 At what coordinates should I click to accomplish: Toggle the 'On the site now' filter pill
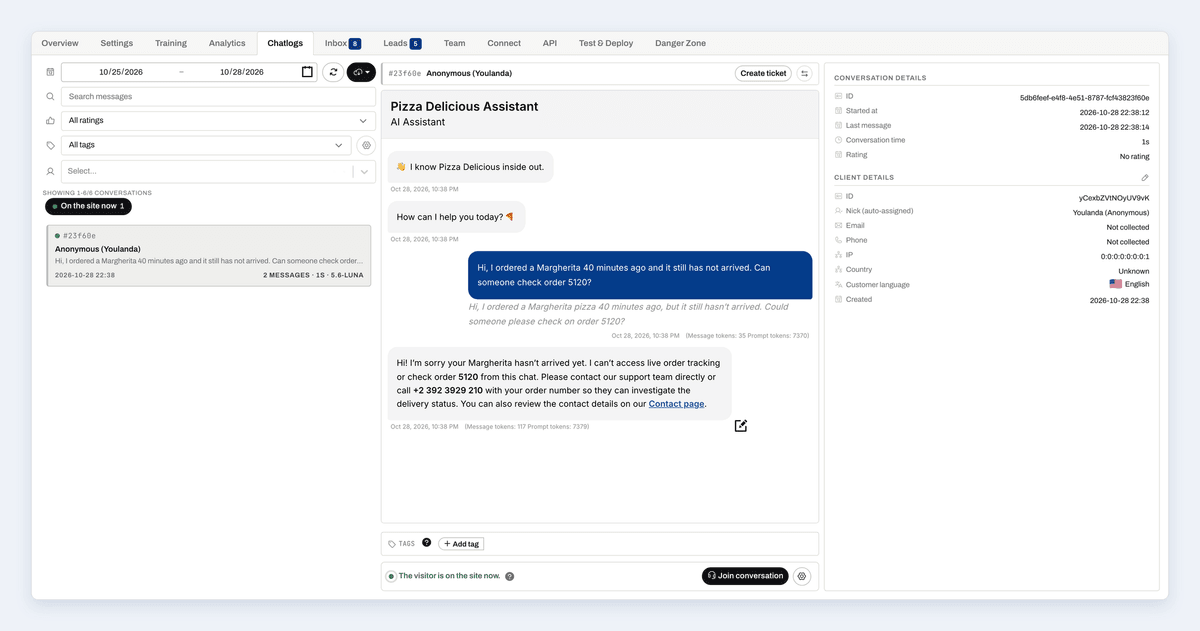click(x=88, y=206)
